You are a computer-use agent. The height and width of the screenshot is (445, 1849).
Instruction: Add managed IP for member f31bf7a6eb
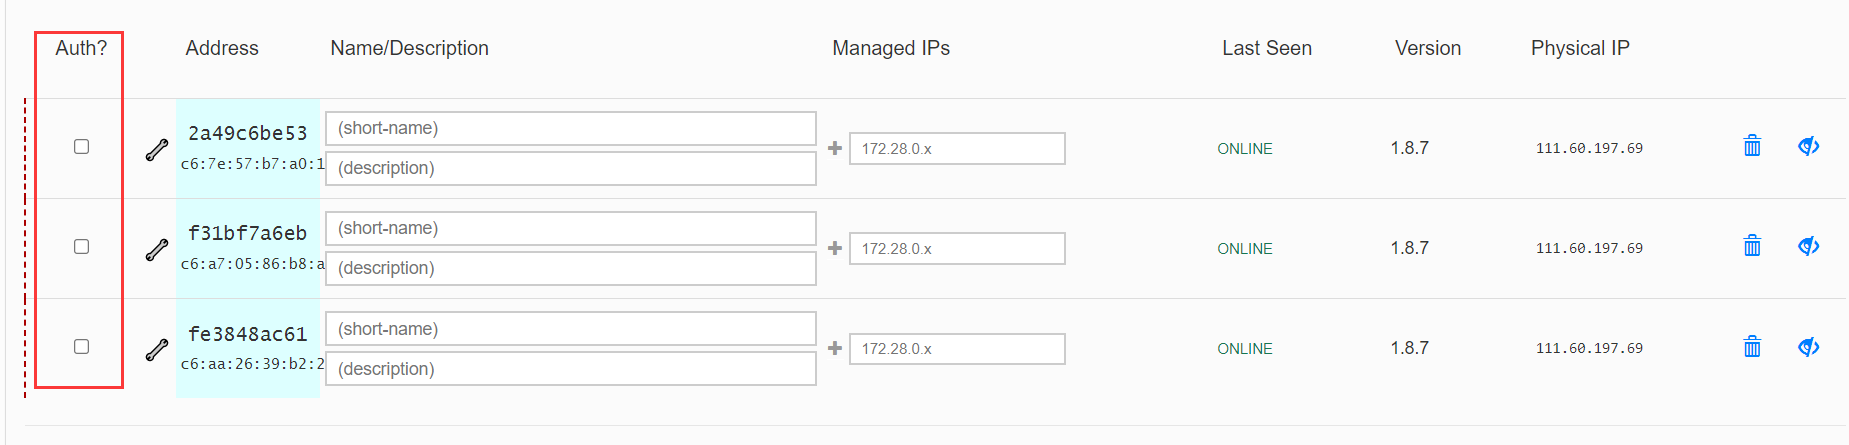pyautogui.click(x=835, y=248)
